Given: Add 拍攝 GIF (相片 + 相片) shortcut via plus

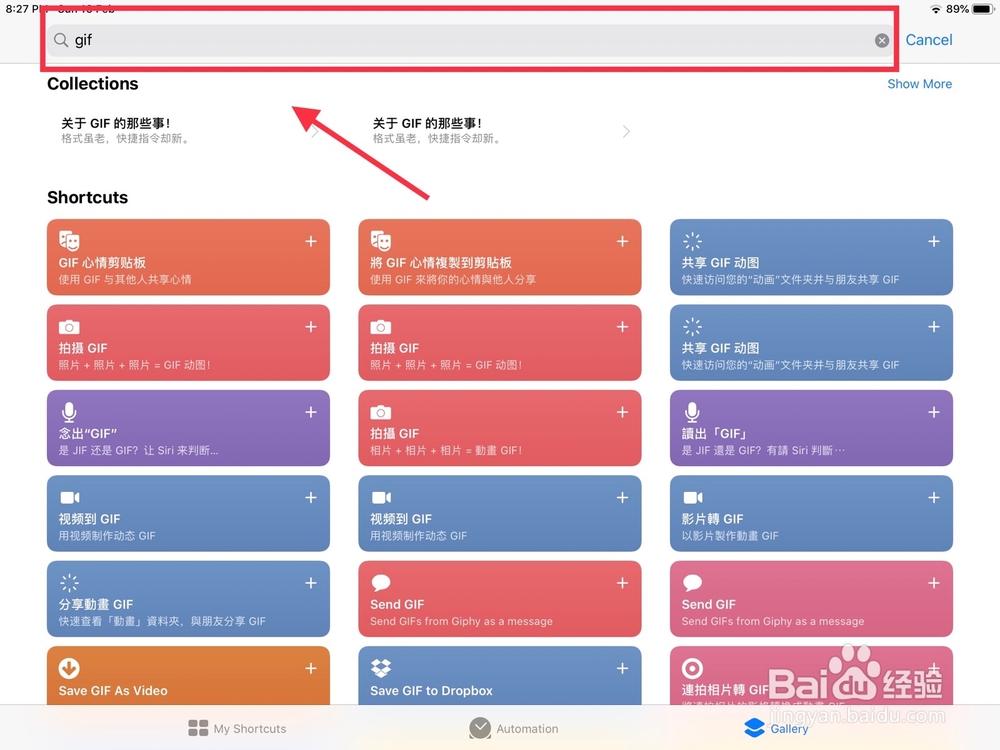Looking at the screenshot, I should pyautogui.click(x=622, y=412).
